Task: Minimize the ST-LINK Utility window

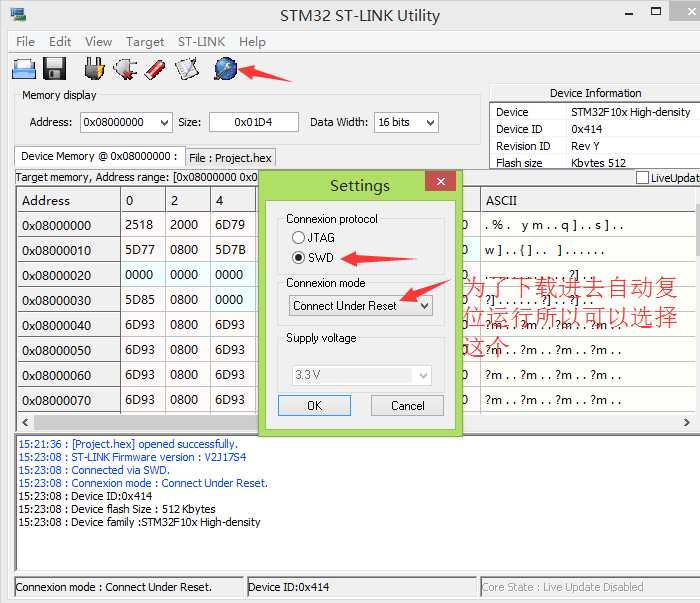Action: [629, 13]
